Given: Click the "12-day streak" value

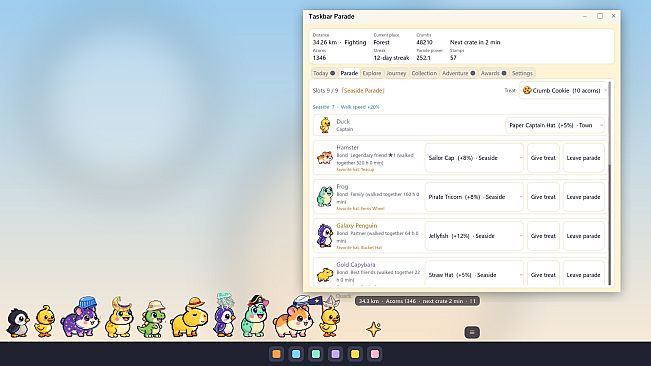Looking at the screenshot, I should [x=391, y=58].
